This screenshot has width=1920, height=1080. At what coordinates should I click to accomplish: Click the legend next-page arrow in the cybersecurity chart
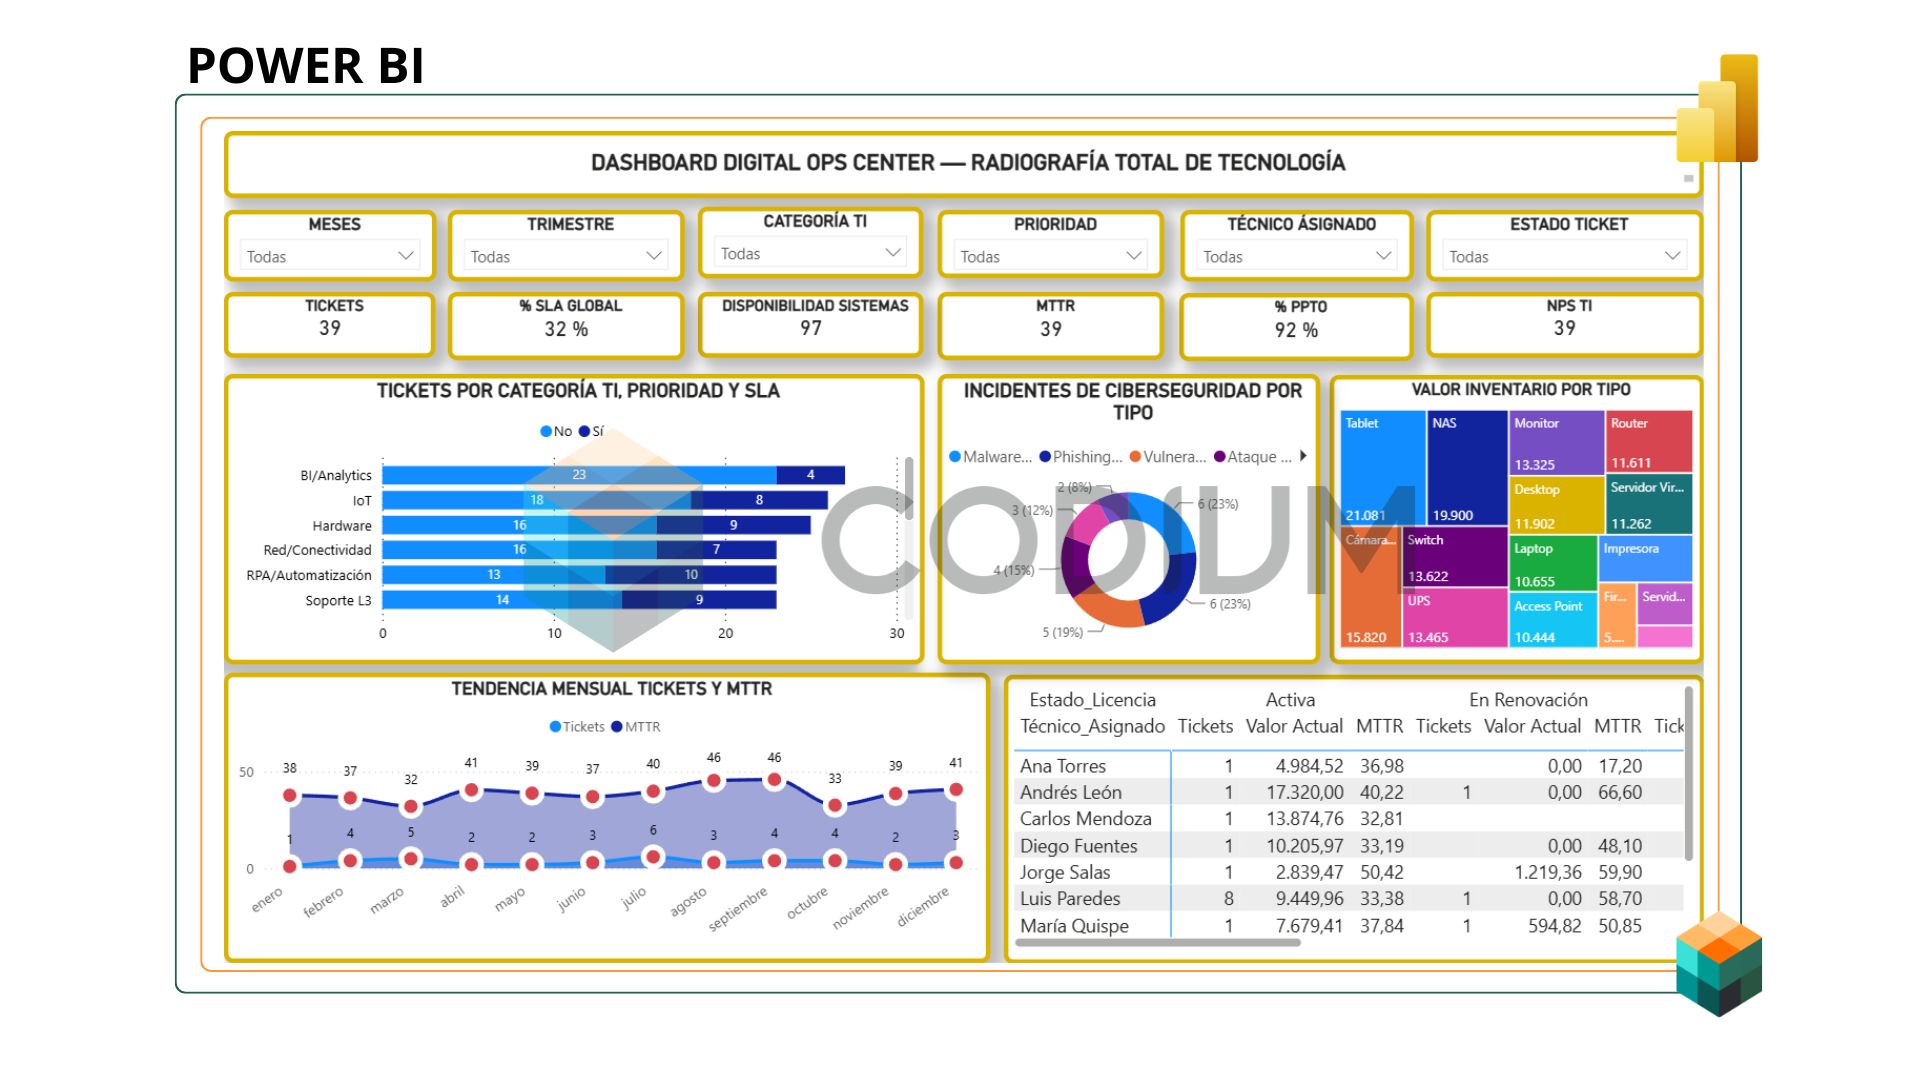[x=1303, y=456]
